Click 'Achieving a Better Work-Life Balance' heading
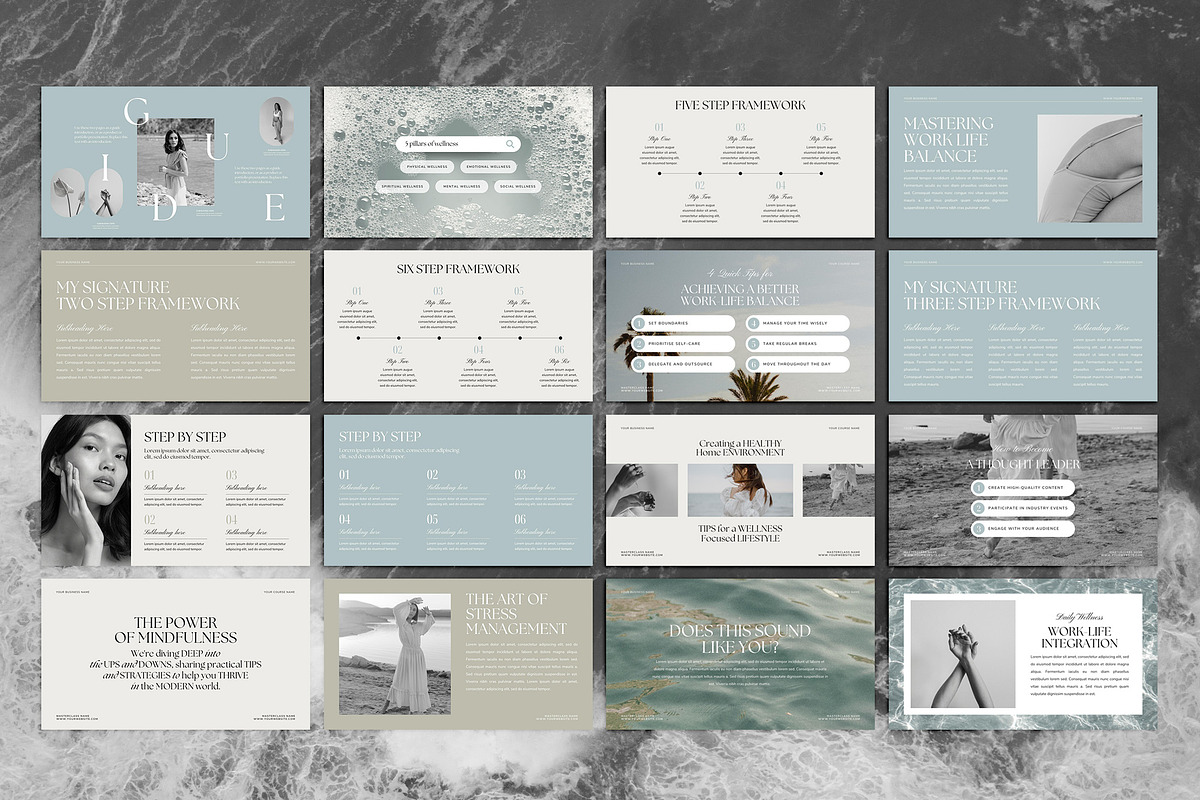Viewport: 1200px width, 800px height. coord(740,295)
